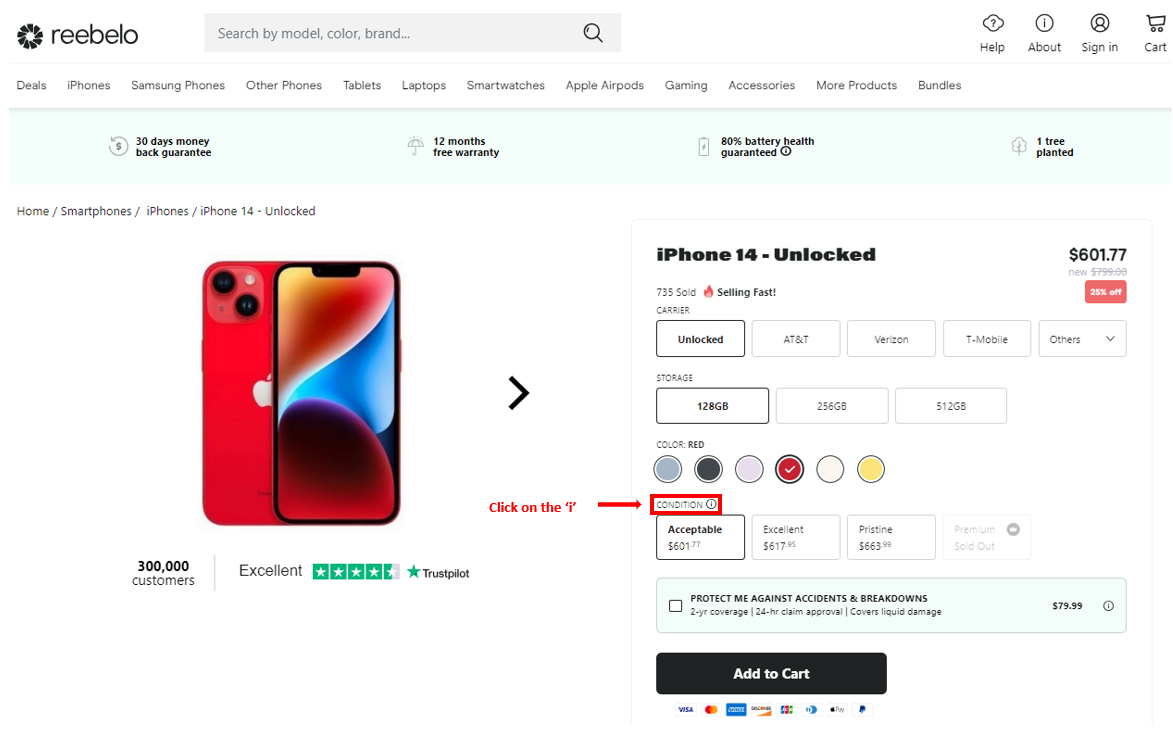Open Help via the question mark icon
The height and width of the screenshot is (737, 1173).
click(x=992, y=25)
